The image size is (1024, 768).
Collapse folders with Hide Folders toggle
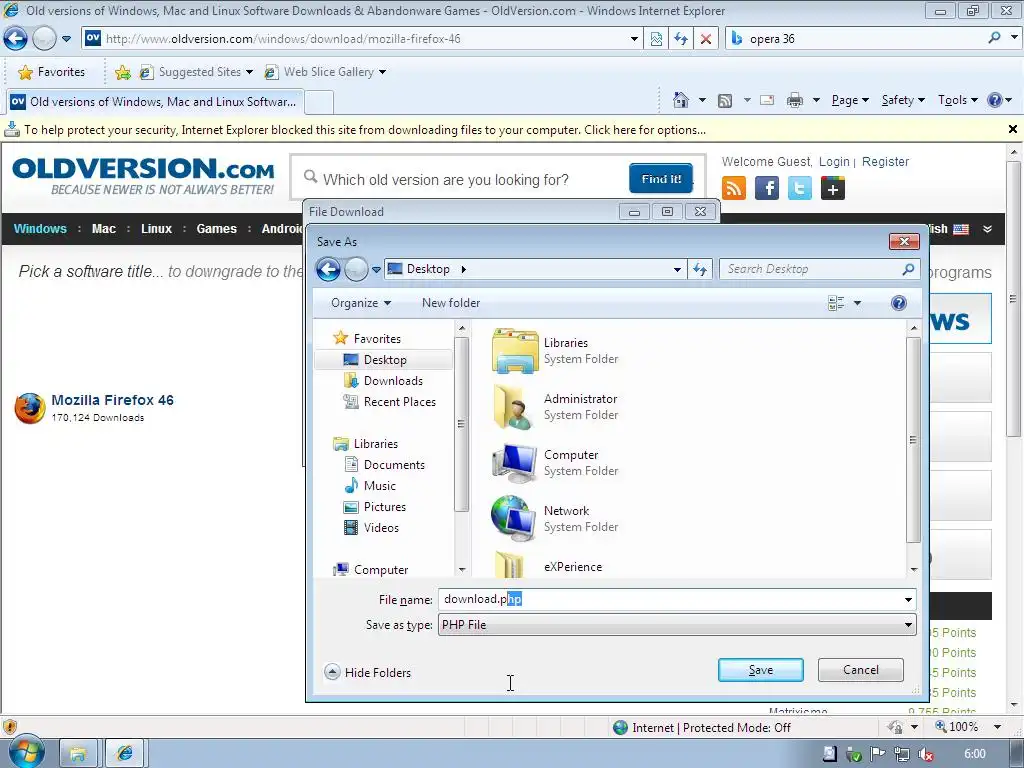[367, 672]
